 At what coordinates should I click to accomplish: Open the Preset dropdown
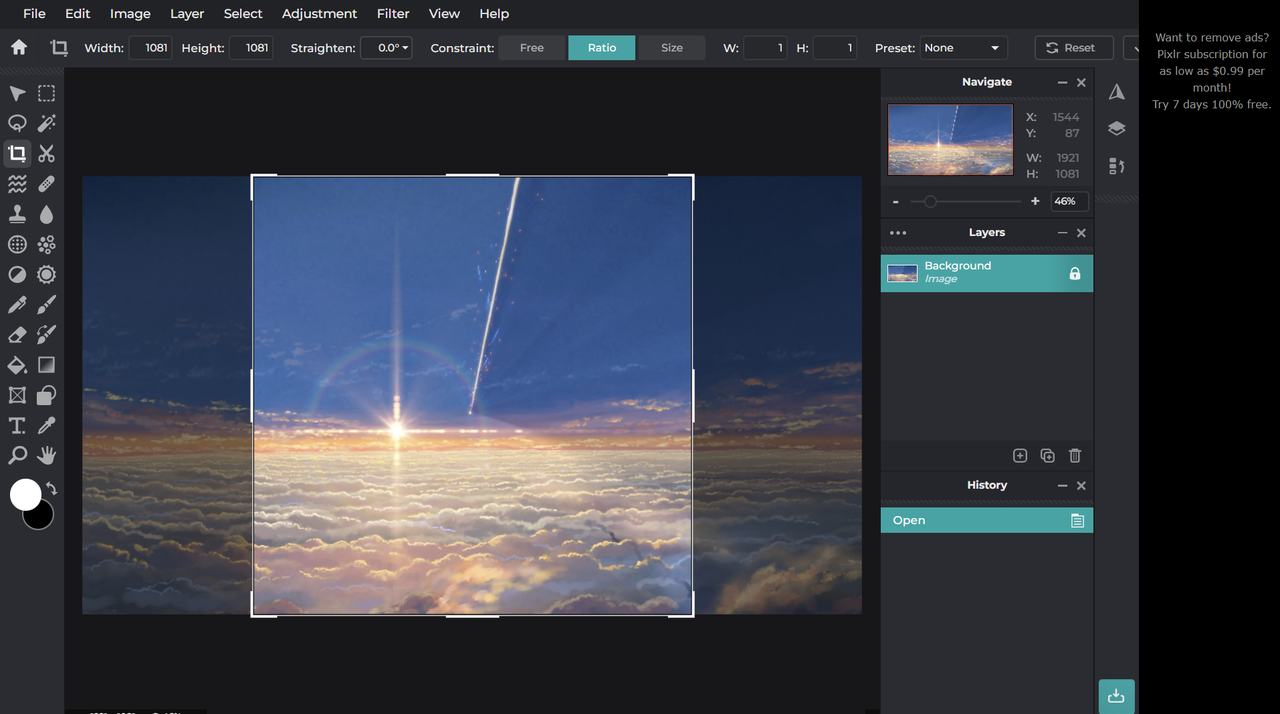[962, 48]
